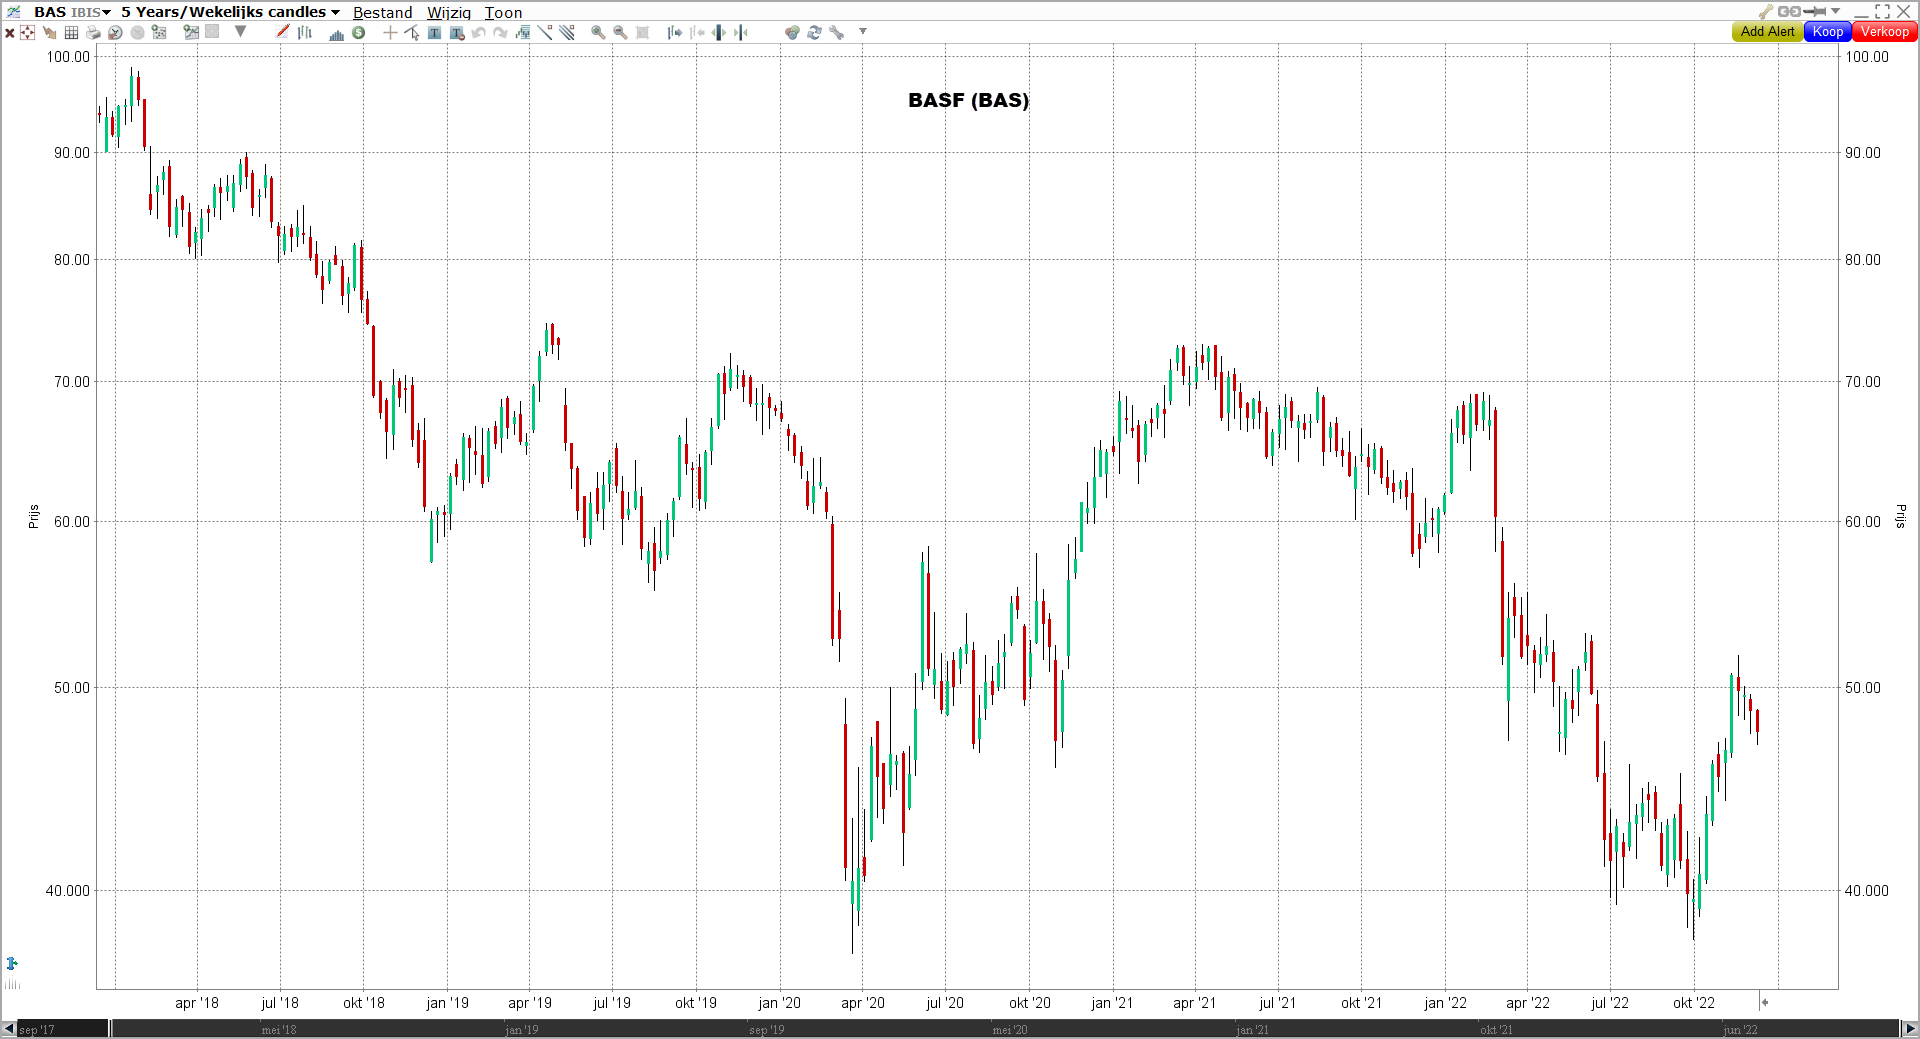Click the shift chart forward arrow icon
The width and height of the screenshot is (1920, 1039).
pyautogui.click(x=675, y=32)
